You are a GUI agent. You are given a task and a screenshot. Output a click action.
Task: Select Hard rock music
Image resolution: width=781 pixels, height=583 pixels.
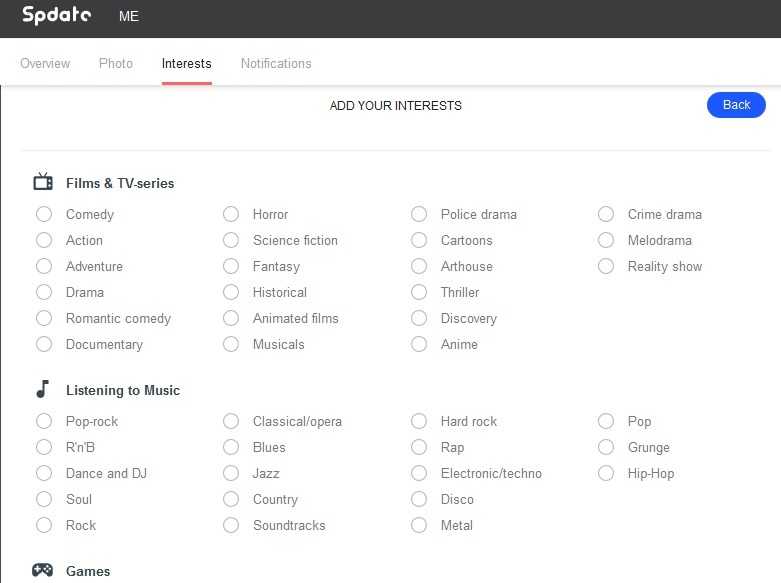[x=419, y=421]
